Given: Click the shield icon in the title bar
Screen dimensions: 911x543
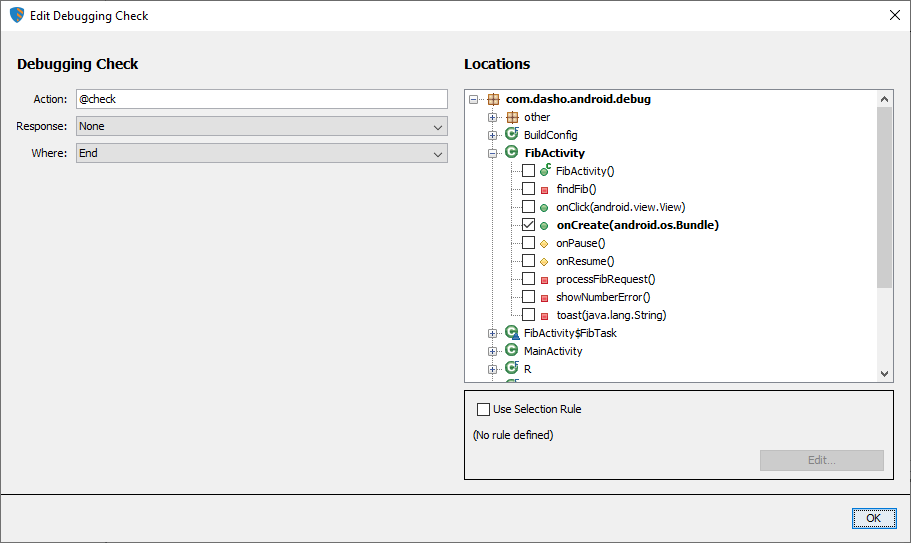Looking at the screenshot, I should point(17,15).
